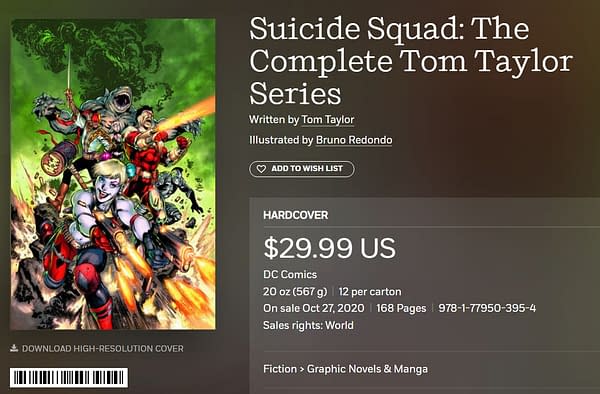Screen dimensions: 600x394
Task: Click the ISBN 978-1-77950-395-4
Action: [487, 308]
